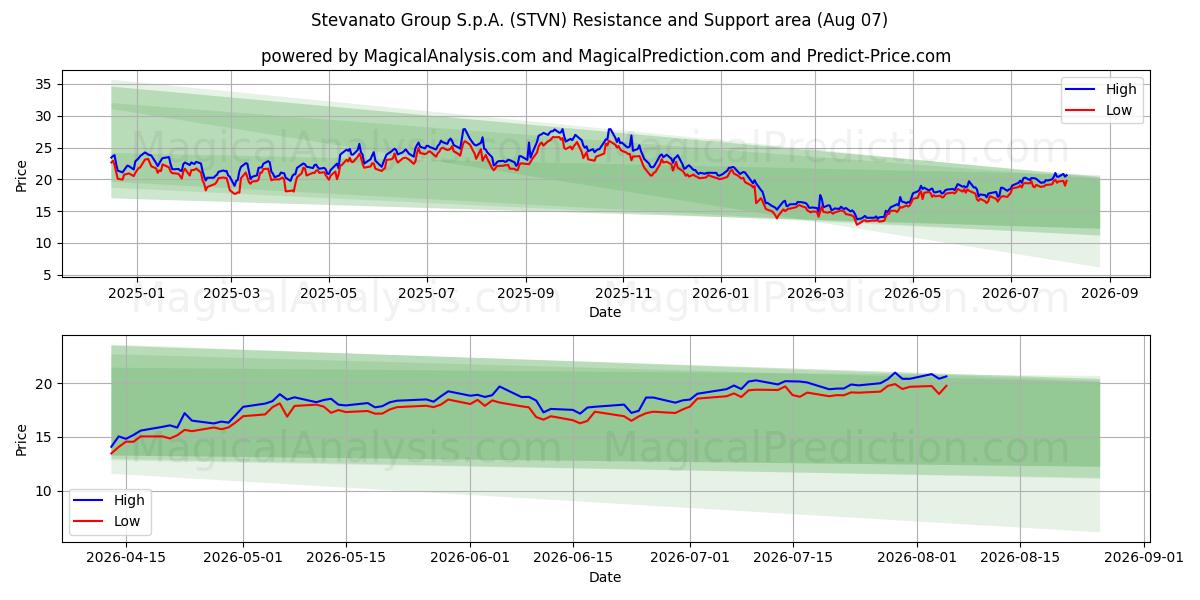Click the '2025-07' x-axis label

coord(427,292)
